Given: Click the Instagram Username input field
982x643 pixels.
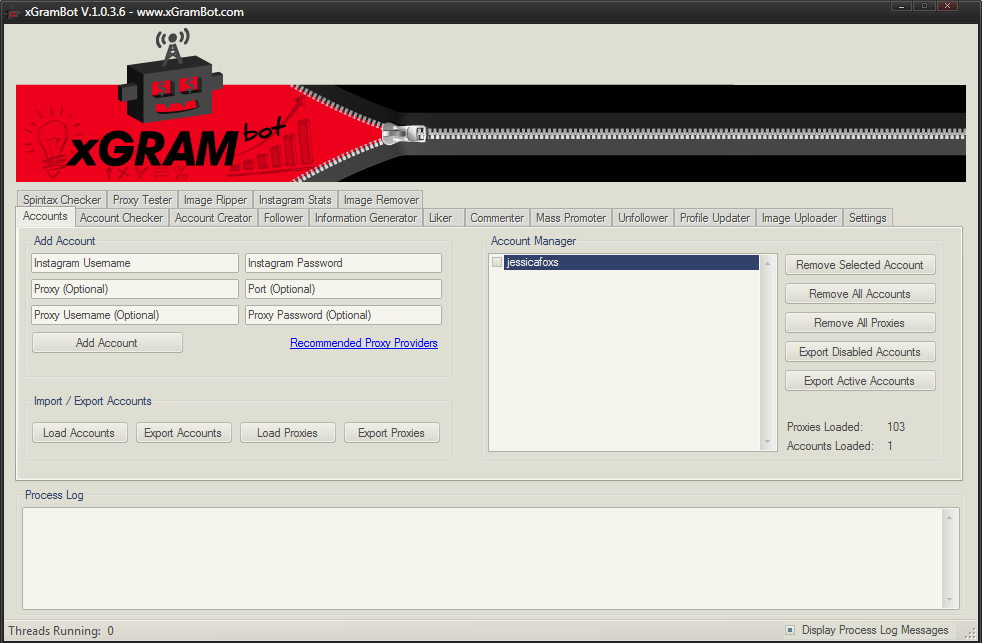Looking at the screenshot, I should coord(134,263).
